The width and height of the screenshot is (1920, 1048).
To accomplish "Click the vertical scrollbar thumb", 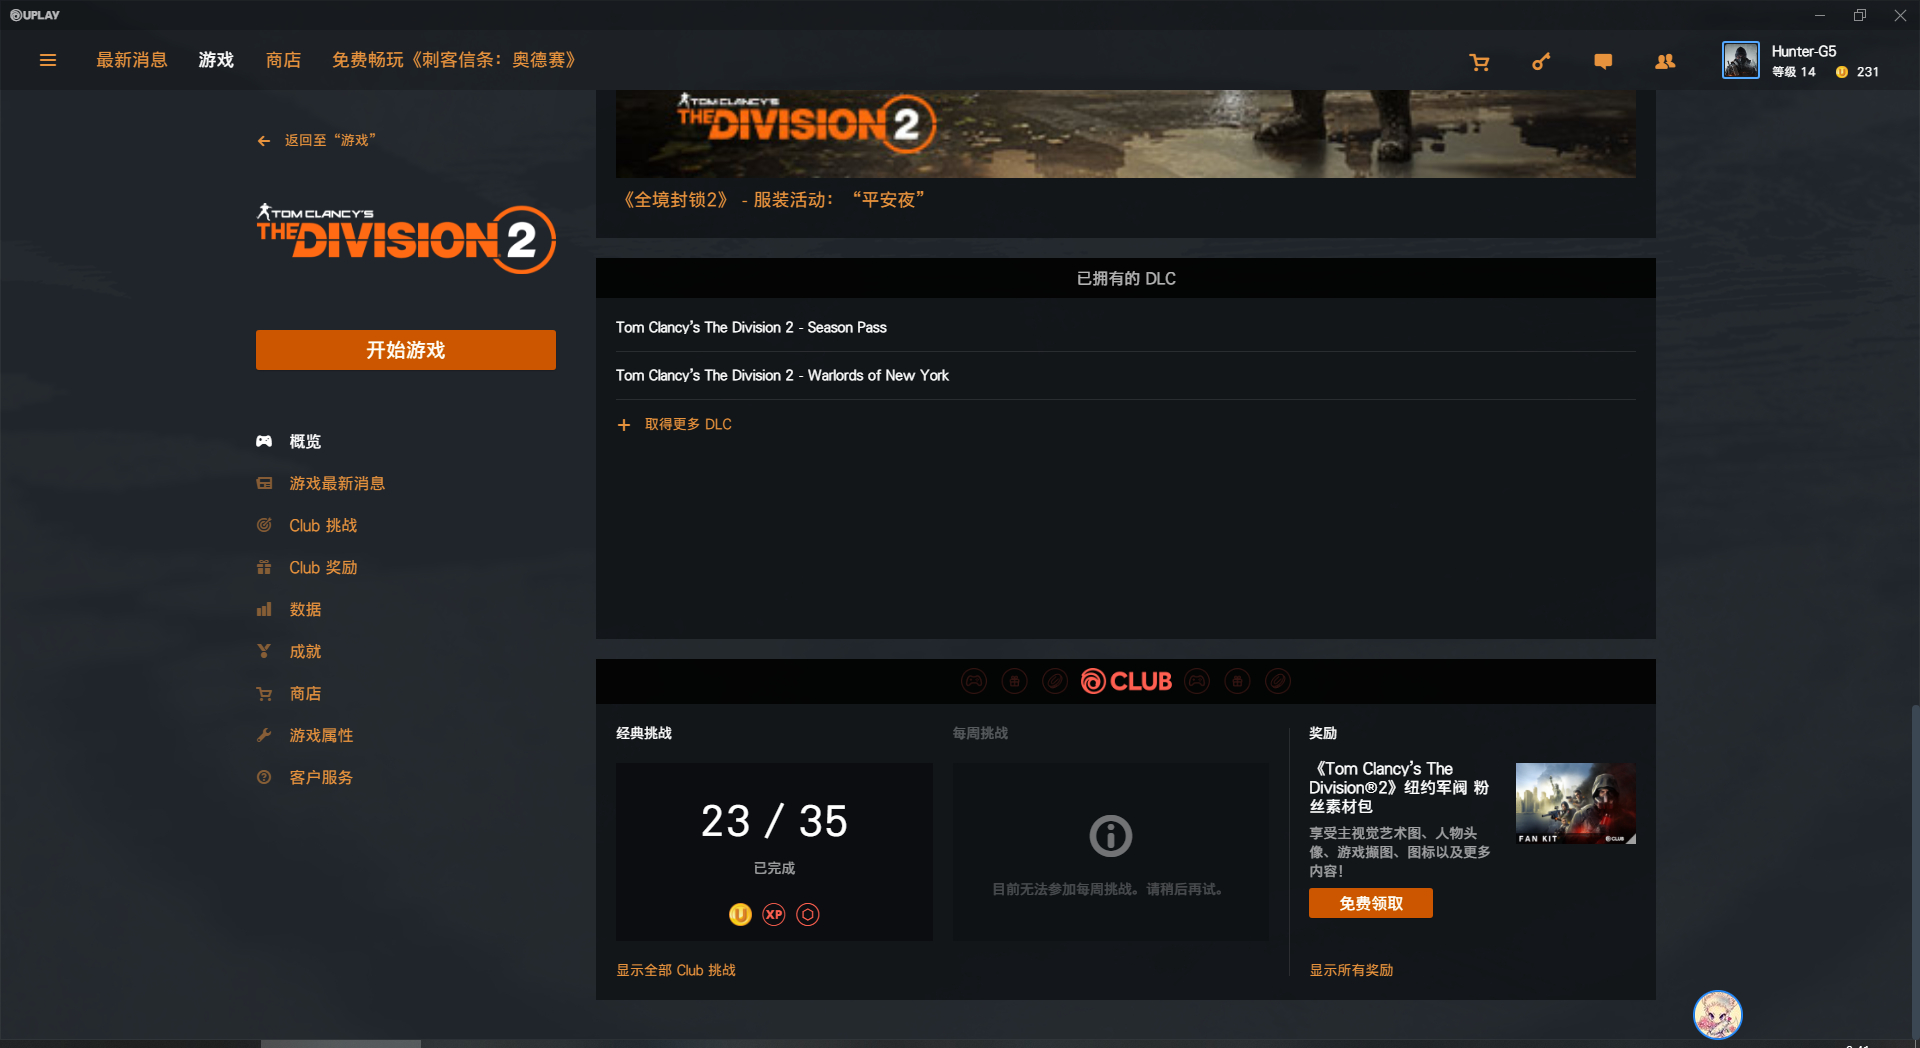I will tap(1915, 870).
